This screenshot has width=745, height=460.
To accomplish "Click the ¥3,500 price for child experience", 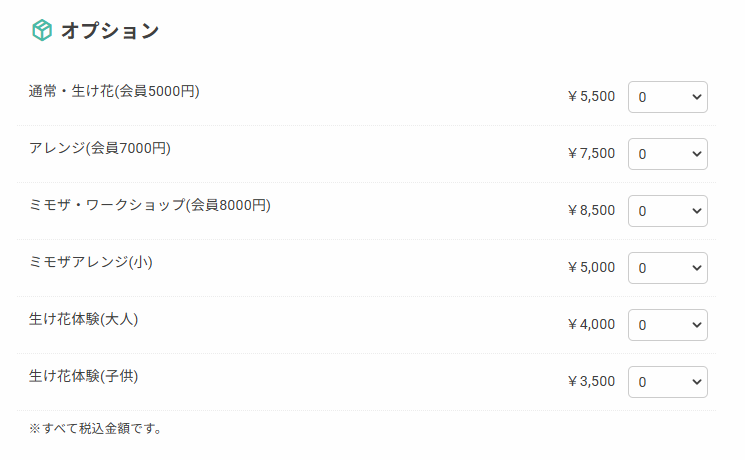I will point(591,382).
